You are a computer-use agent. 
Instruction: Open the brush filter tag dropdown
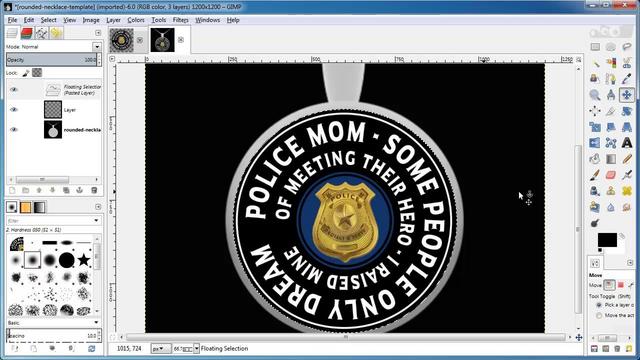pos(96,220)
